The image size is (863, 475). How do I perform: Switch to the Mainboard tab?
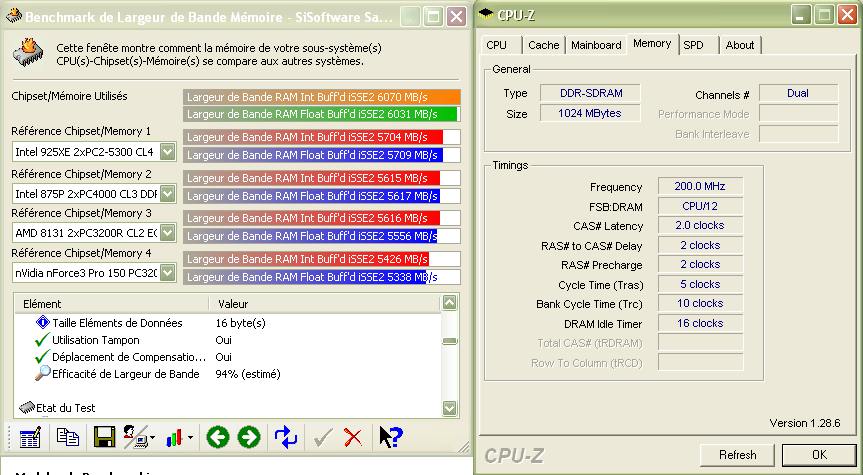[596, 45]
